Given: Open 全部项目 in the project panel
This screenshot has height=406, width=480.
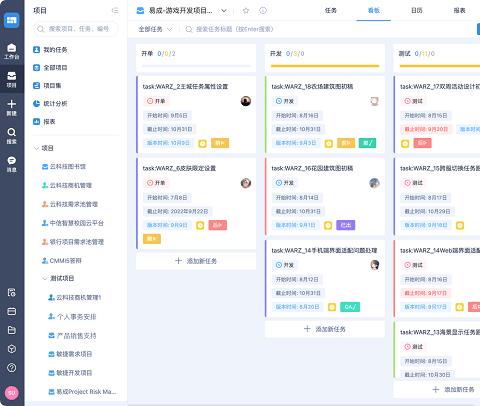Looking at the screenshot, I should (50, 68).
